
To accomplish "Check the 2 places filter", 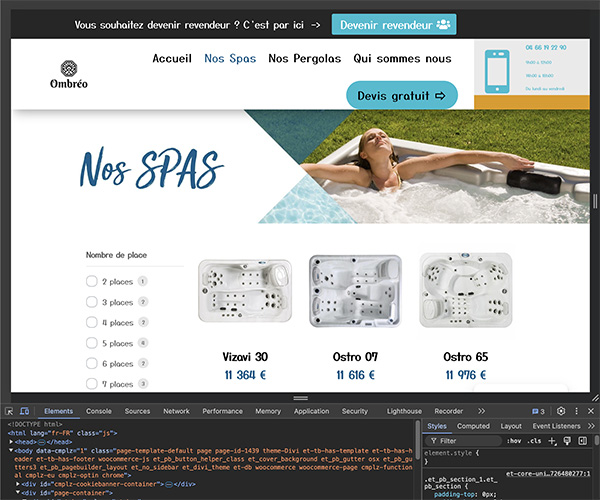I will point(92,281).
